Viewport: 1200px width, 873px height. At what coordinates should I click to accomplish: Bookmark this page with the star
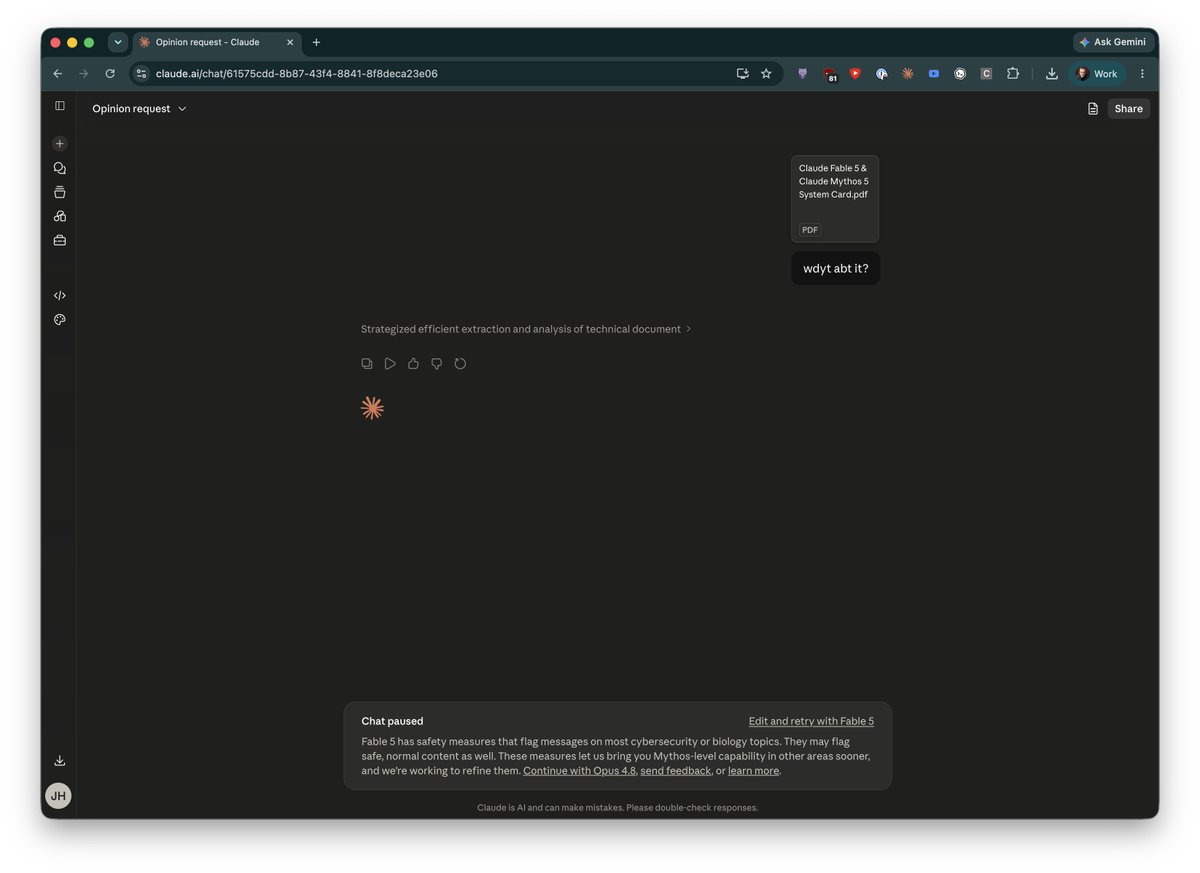click(766, 74)
